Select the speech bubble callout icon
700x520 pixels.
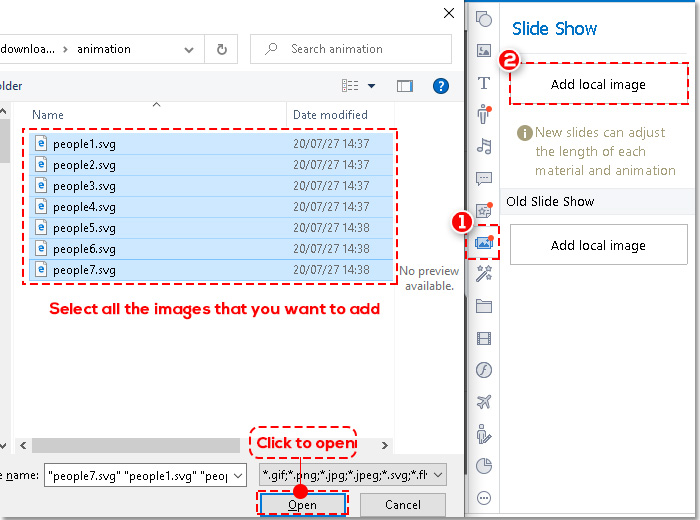[484, 179]
